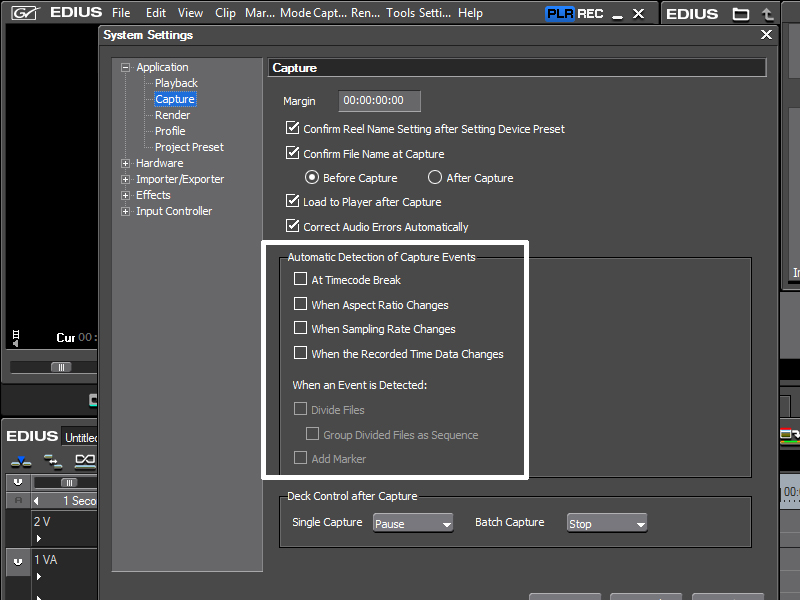800x600 pixels.
Task: Click the 1 Second timeline scale label
Action: click(x=79, y=501)
